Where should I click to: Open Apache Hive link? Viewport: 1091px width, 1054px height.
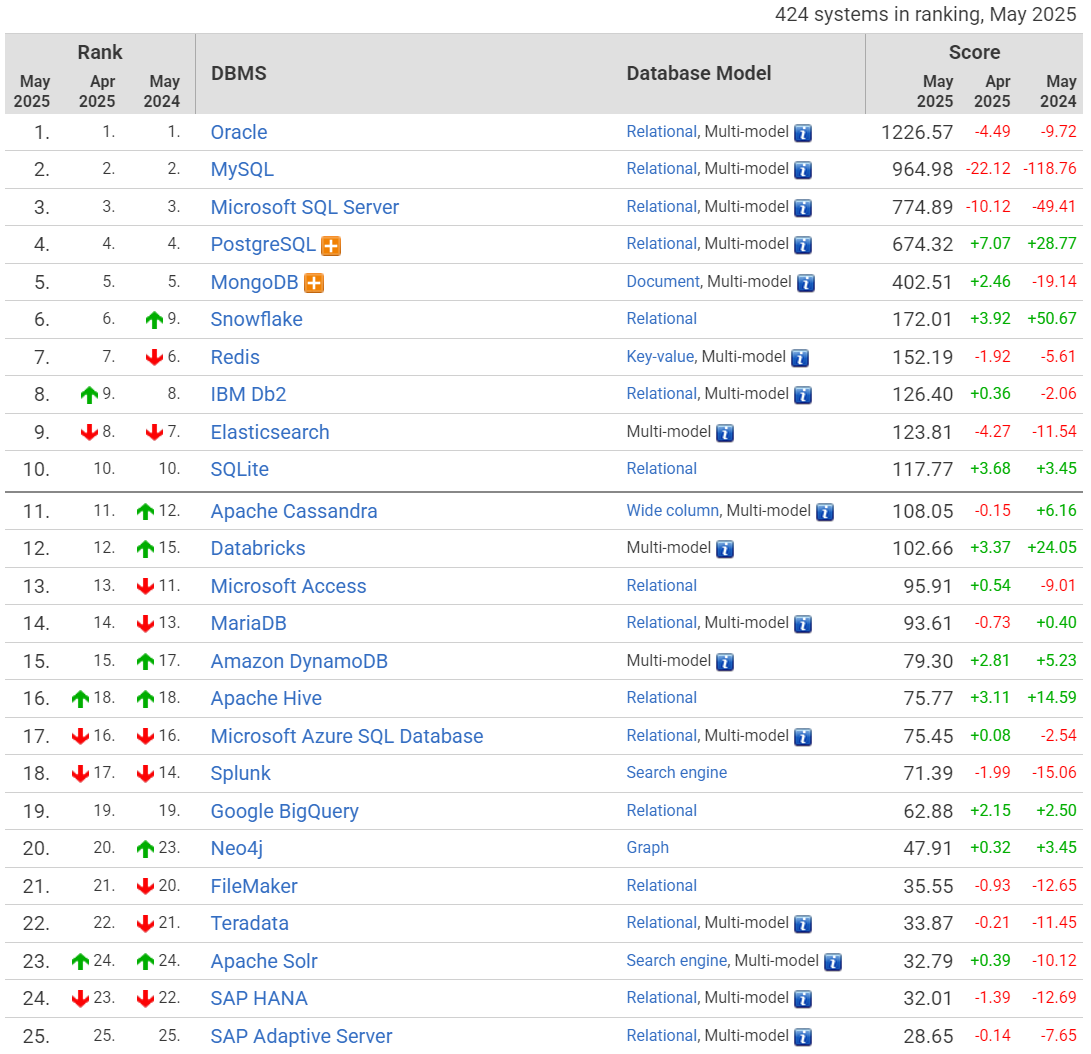coord(266,698)
